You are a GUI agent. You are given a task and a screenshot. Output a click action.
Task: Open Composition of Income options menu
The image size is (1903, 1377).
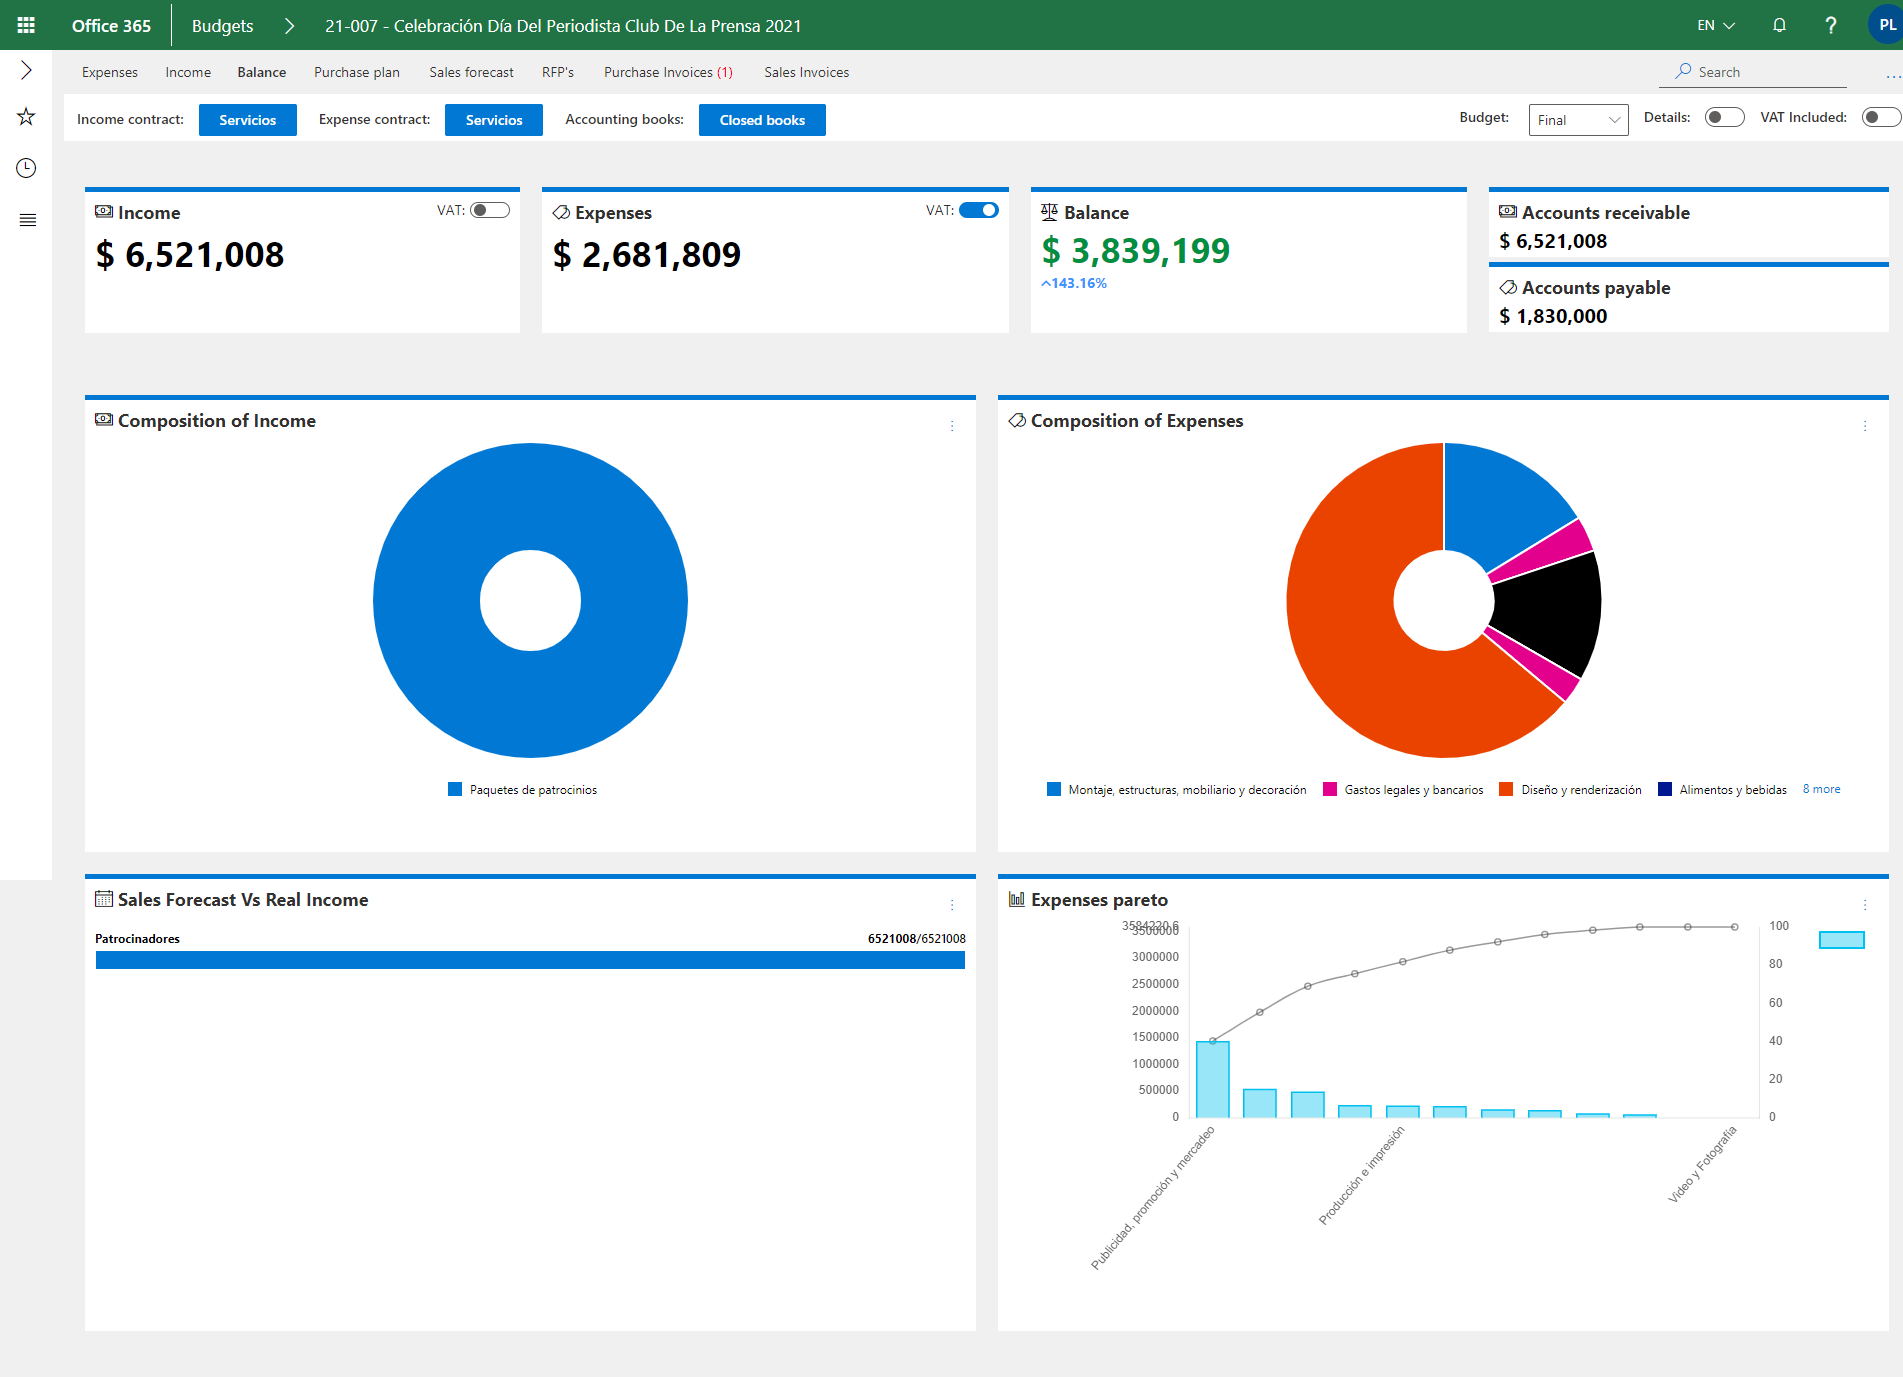952,426
